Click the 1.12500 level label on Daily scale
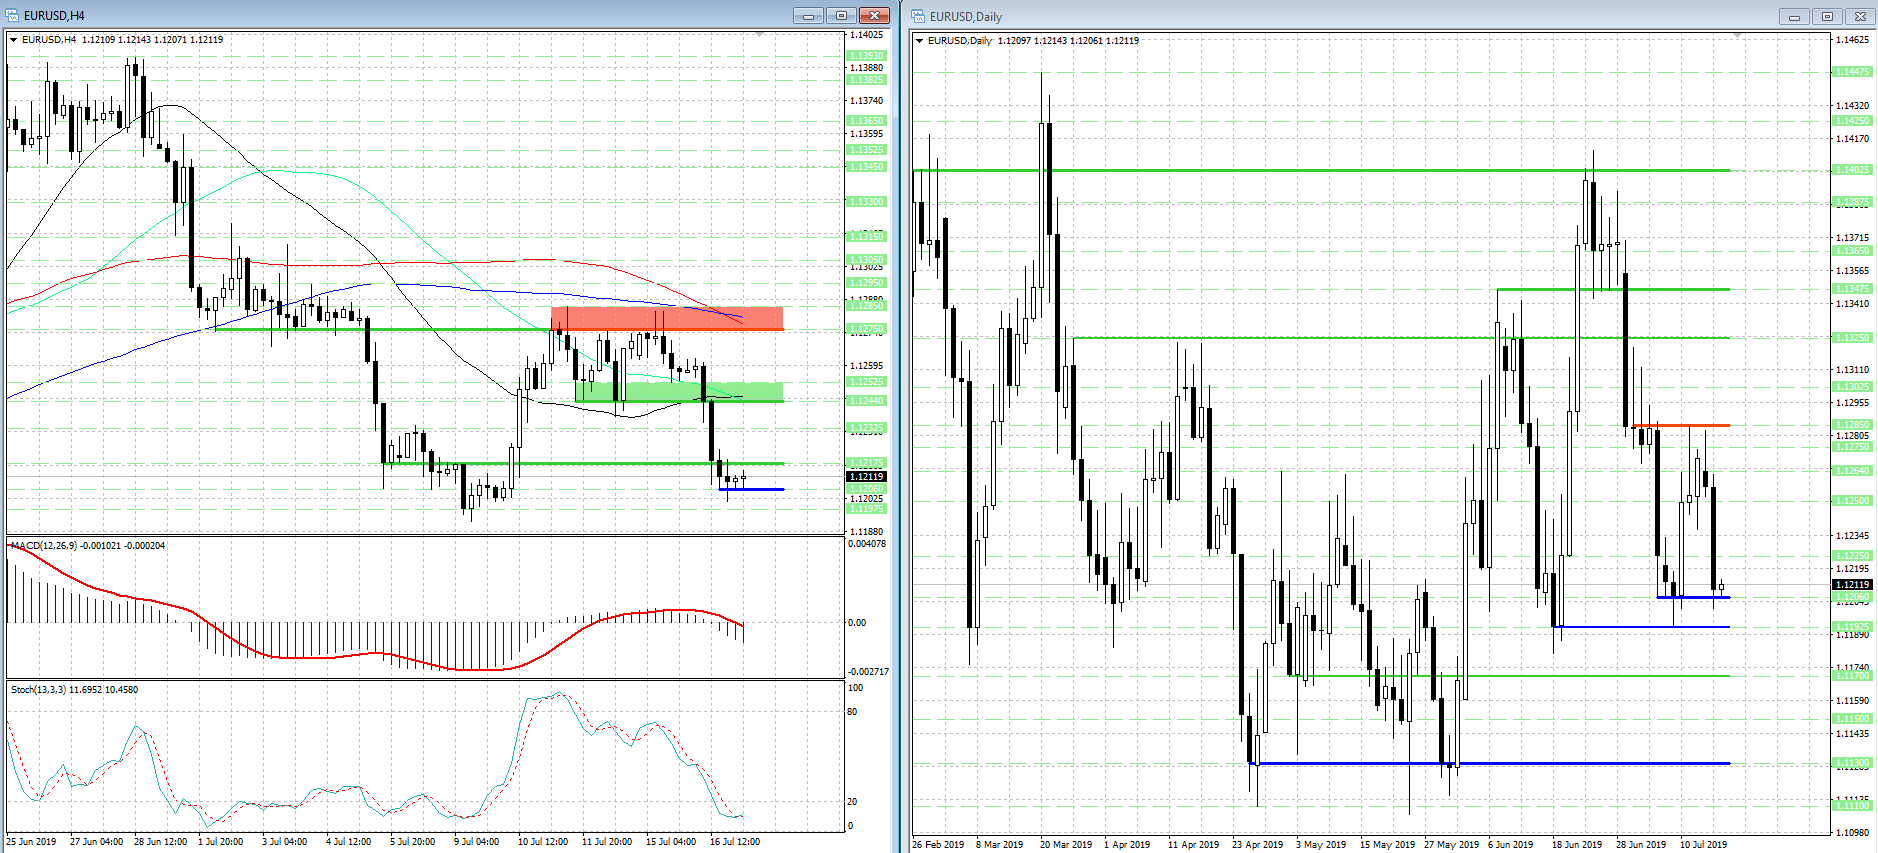Image resolution: width=1878 pixels, height=853 pixels. (1852, 501)
